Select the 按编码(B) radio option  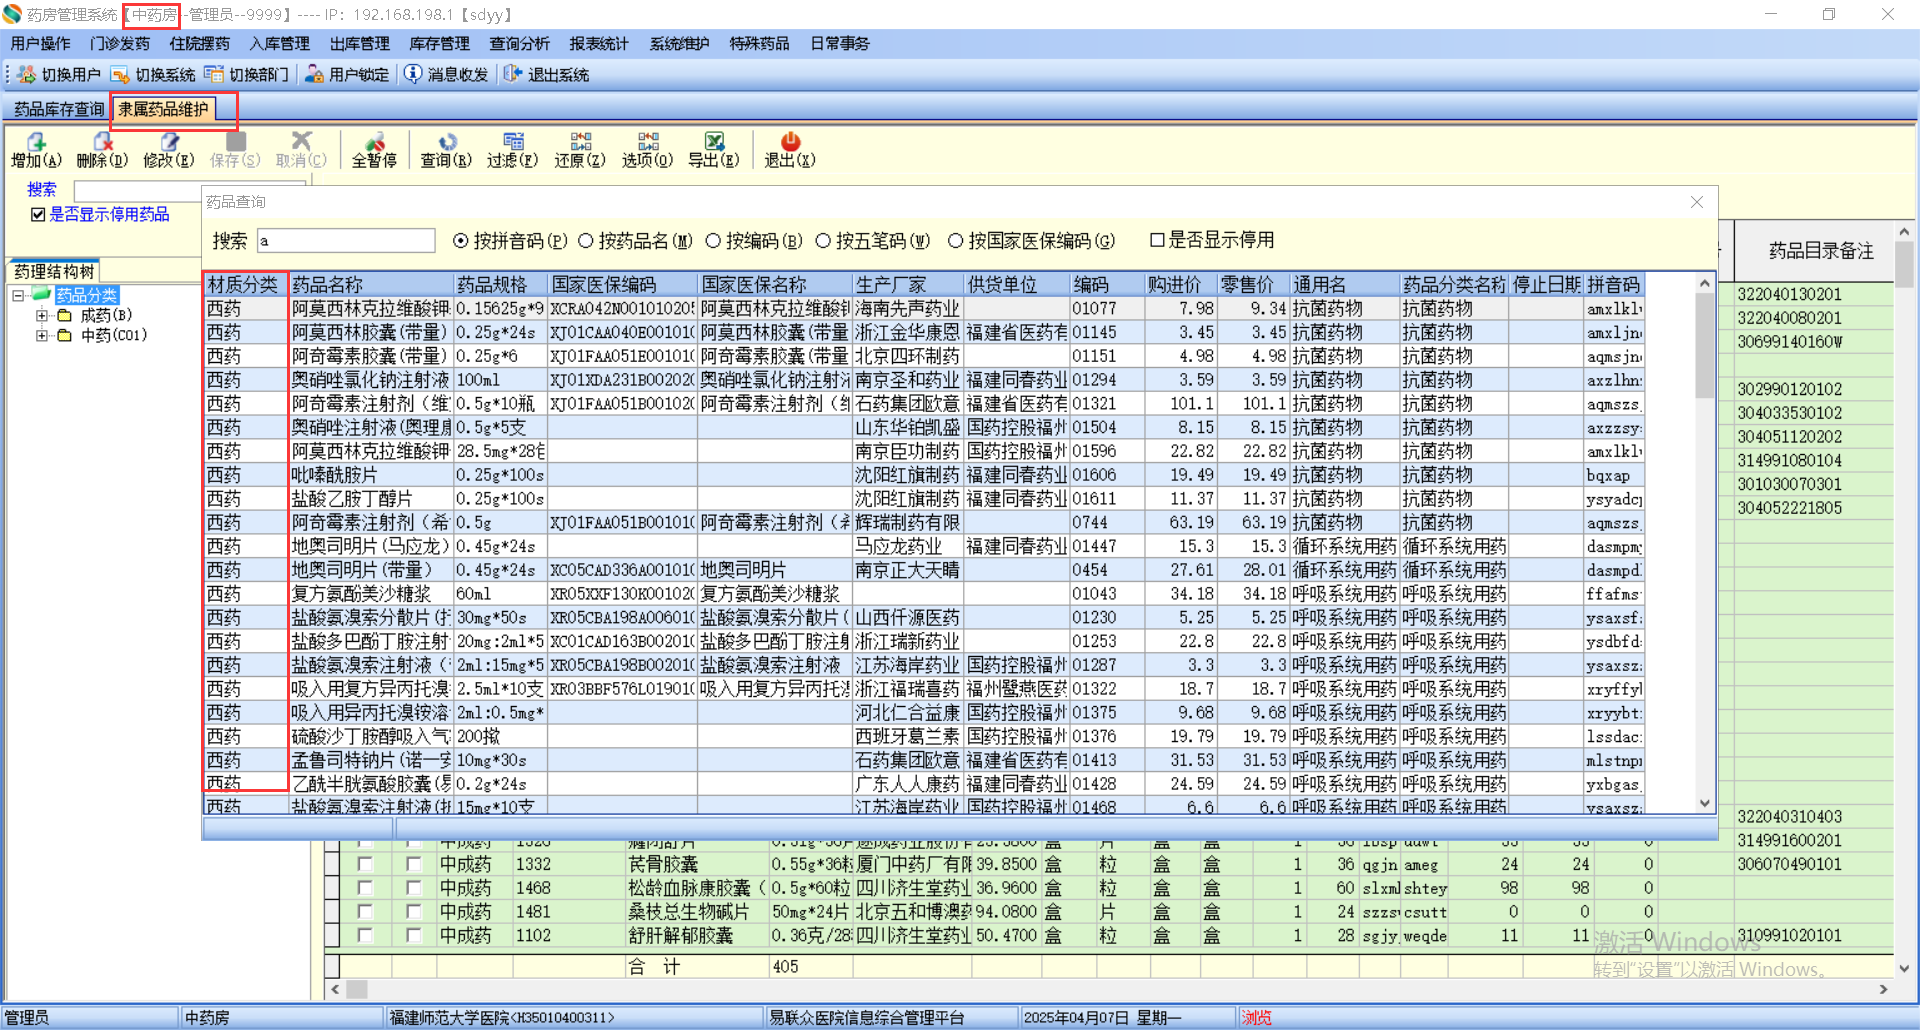(x=713, y=241)
